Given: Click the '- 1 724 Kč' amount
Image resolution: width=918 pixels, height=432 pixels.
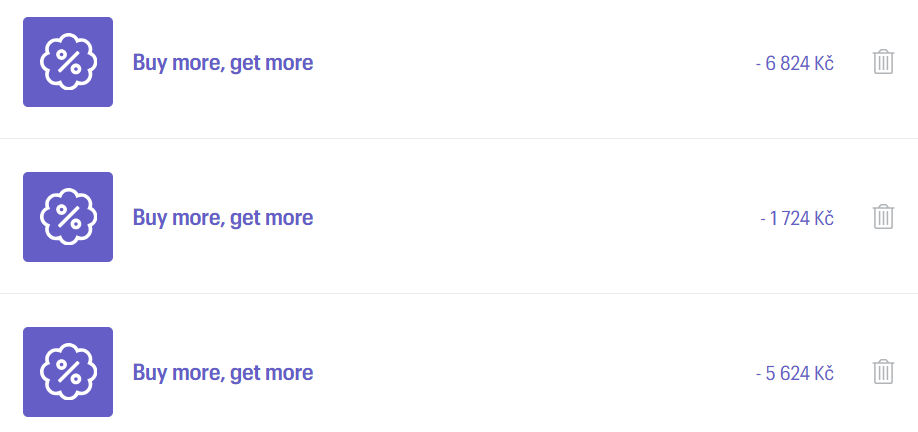Looking at the screenshot, I should click(797, 218).
